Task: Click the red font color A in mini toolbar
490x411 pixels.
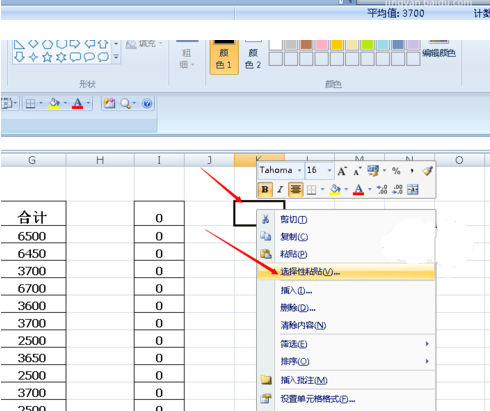Action: [x=358, y=190]
